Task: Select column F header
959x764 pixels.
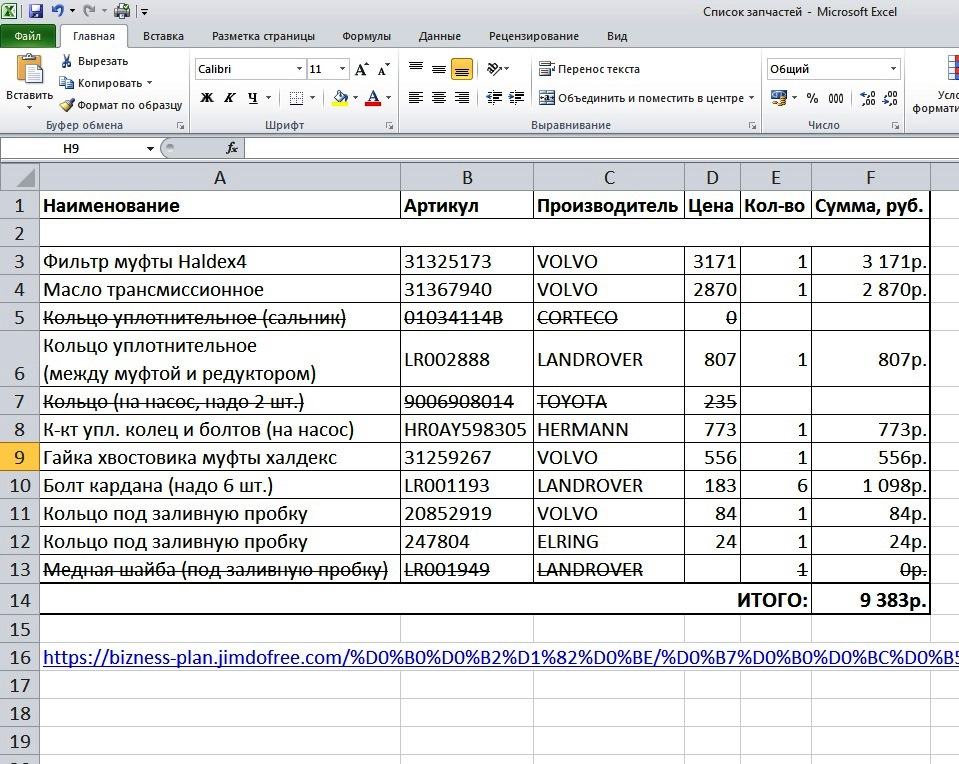Action: (870, 177)
